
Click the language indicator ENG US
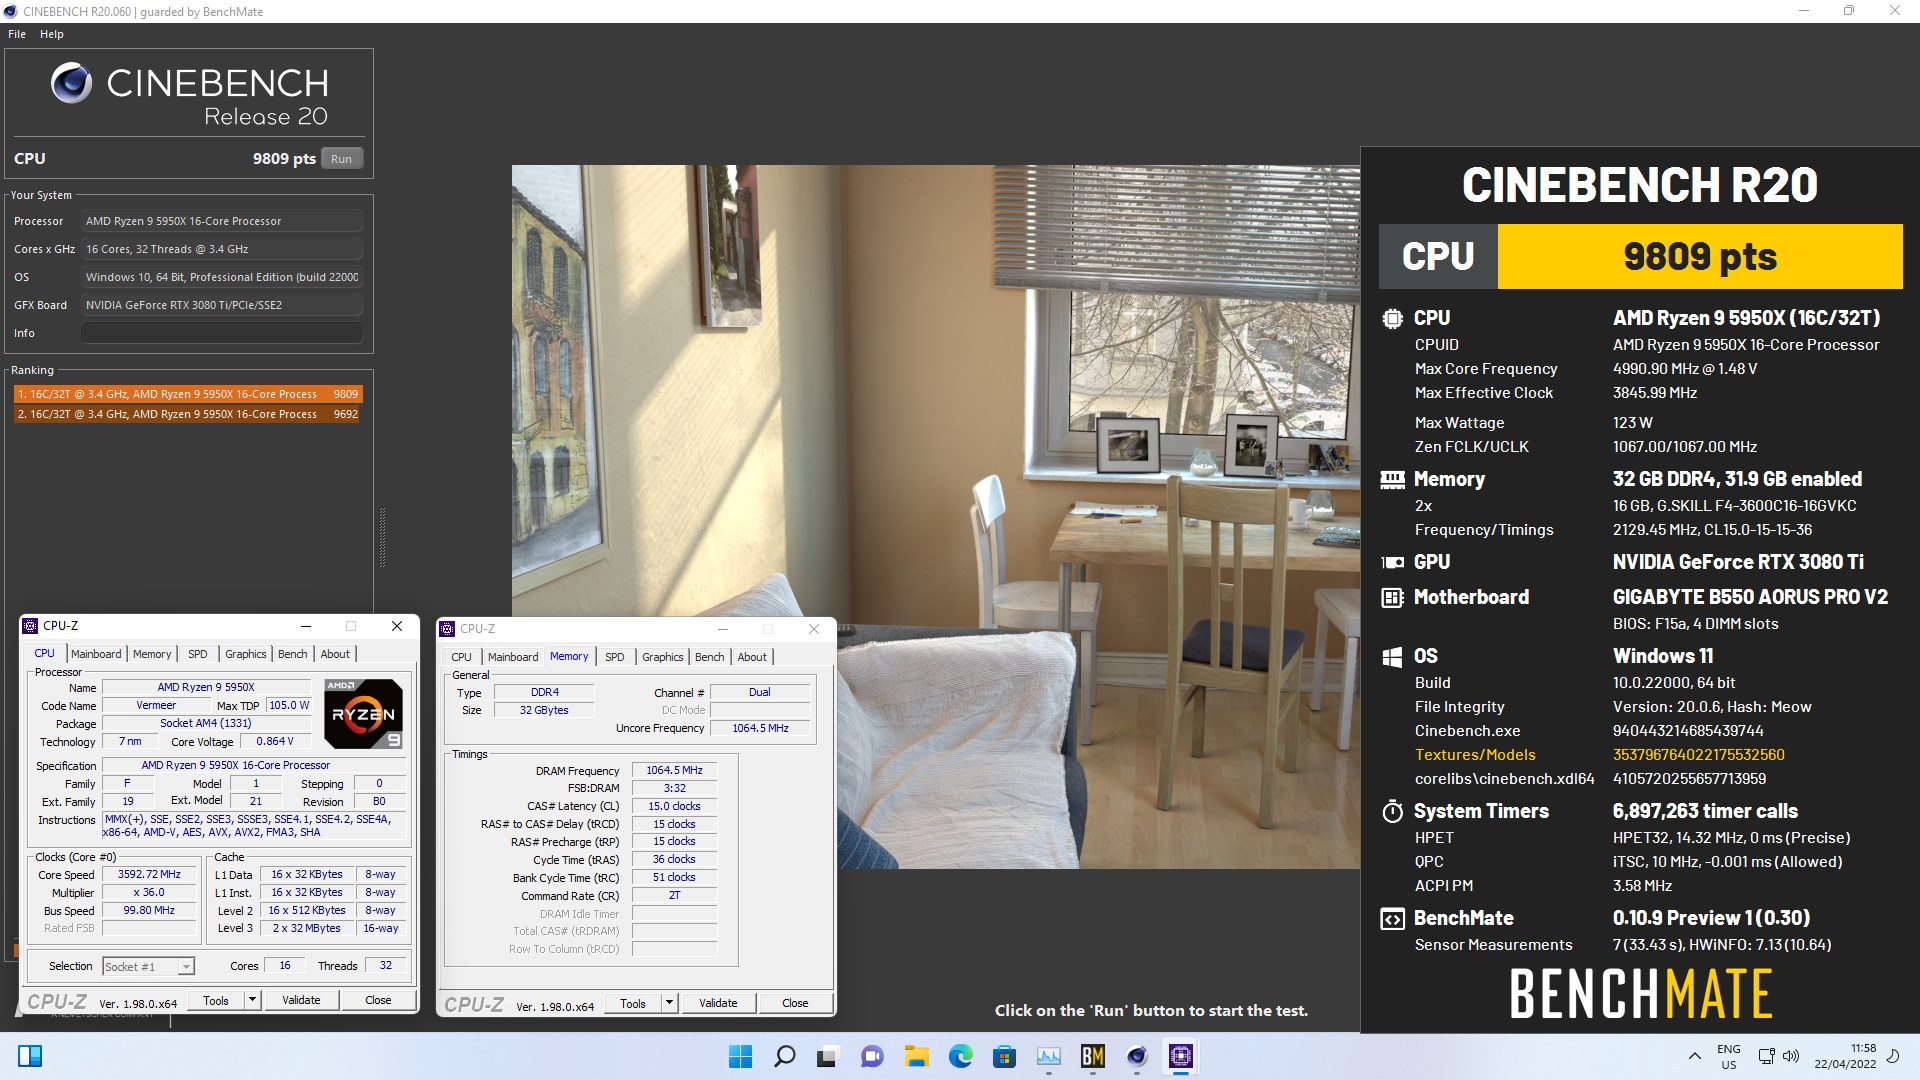1729,1056
